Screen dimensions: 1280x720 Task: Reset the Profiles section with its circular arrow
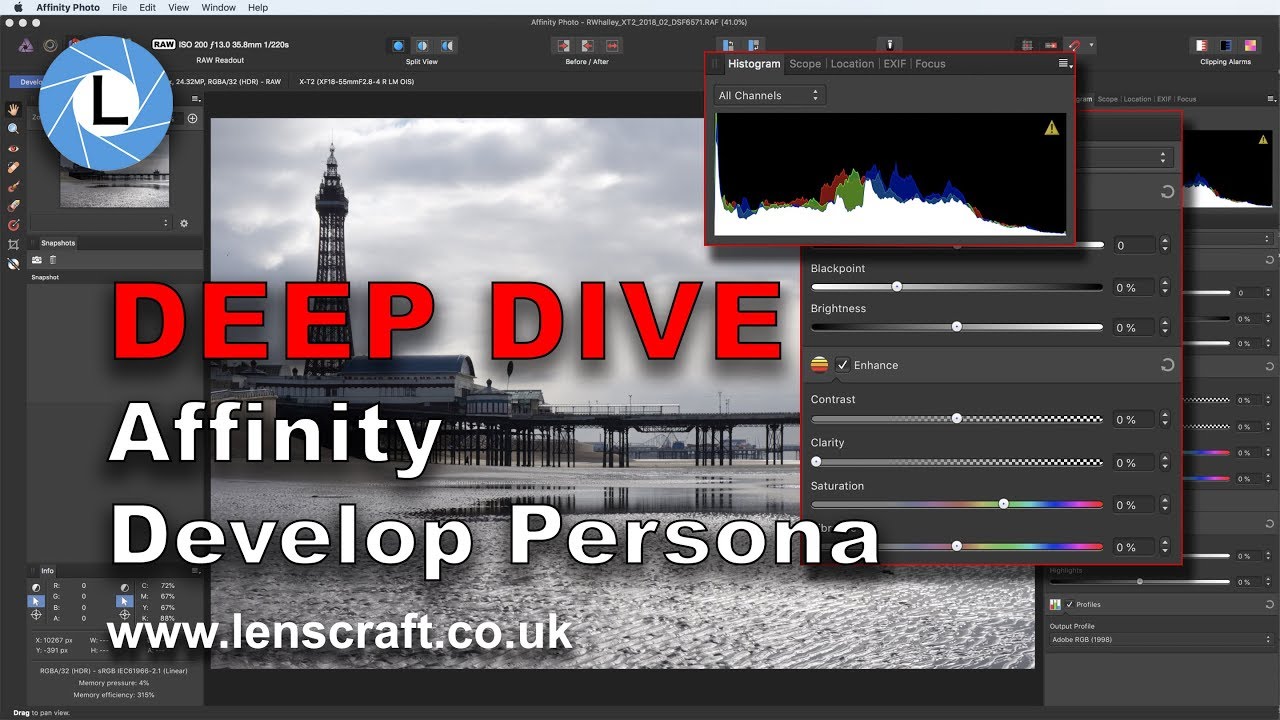click(x=1270, y=604)
